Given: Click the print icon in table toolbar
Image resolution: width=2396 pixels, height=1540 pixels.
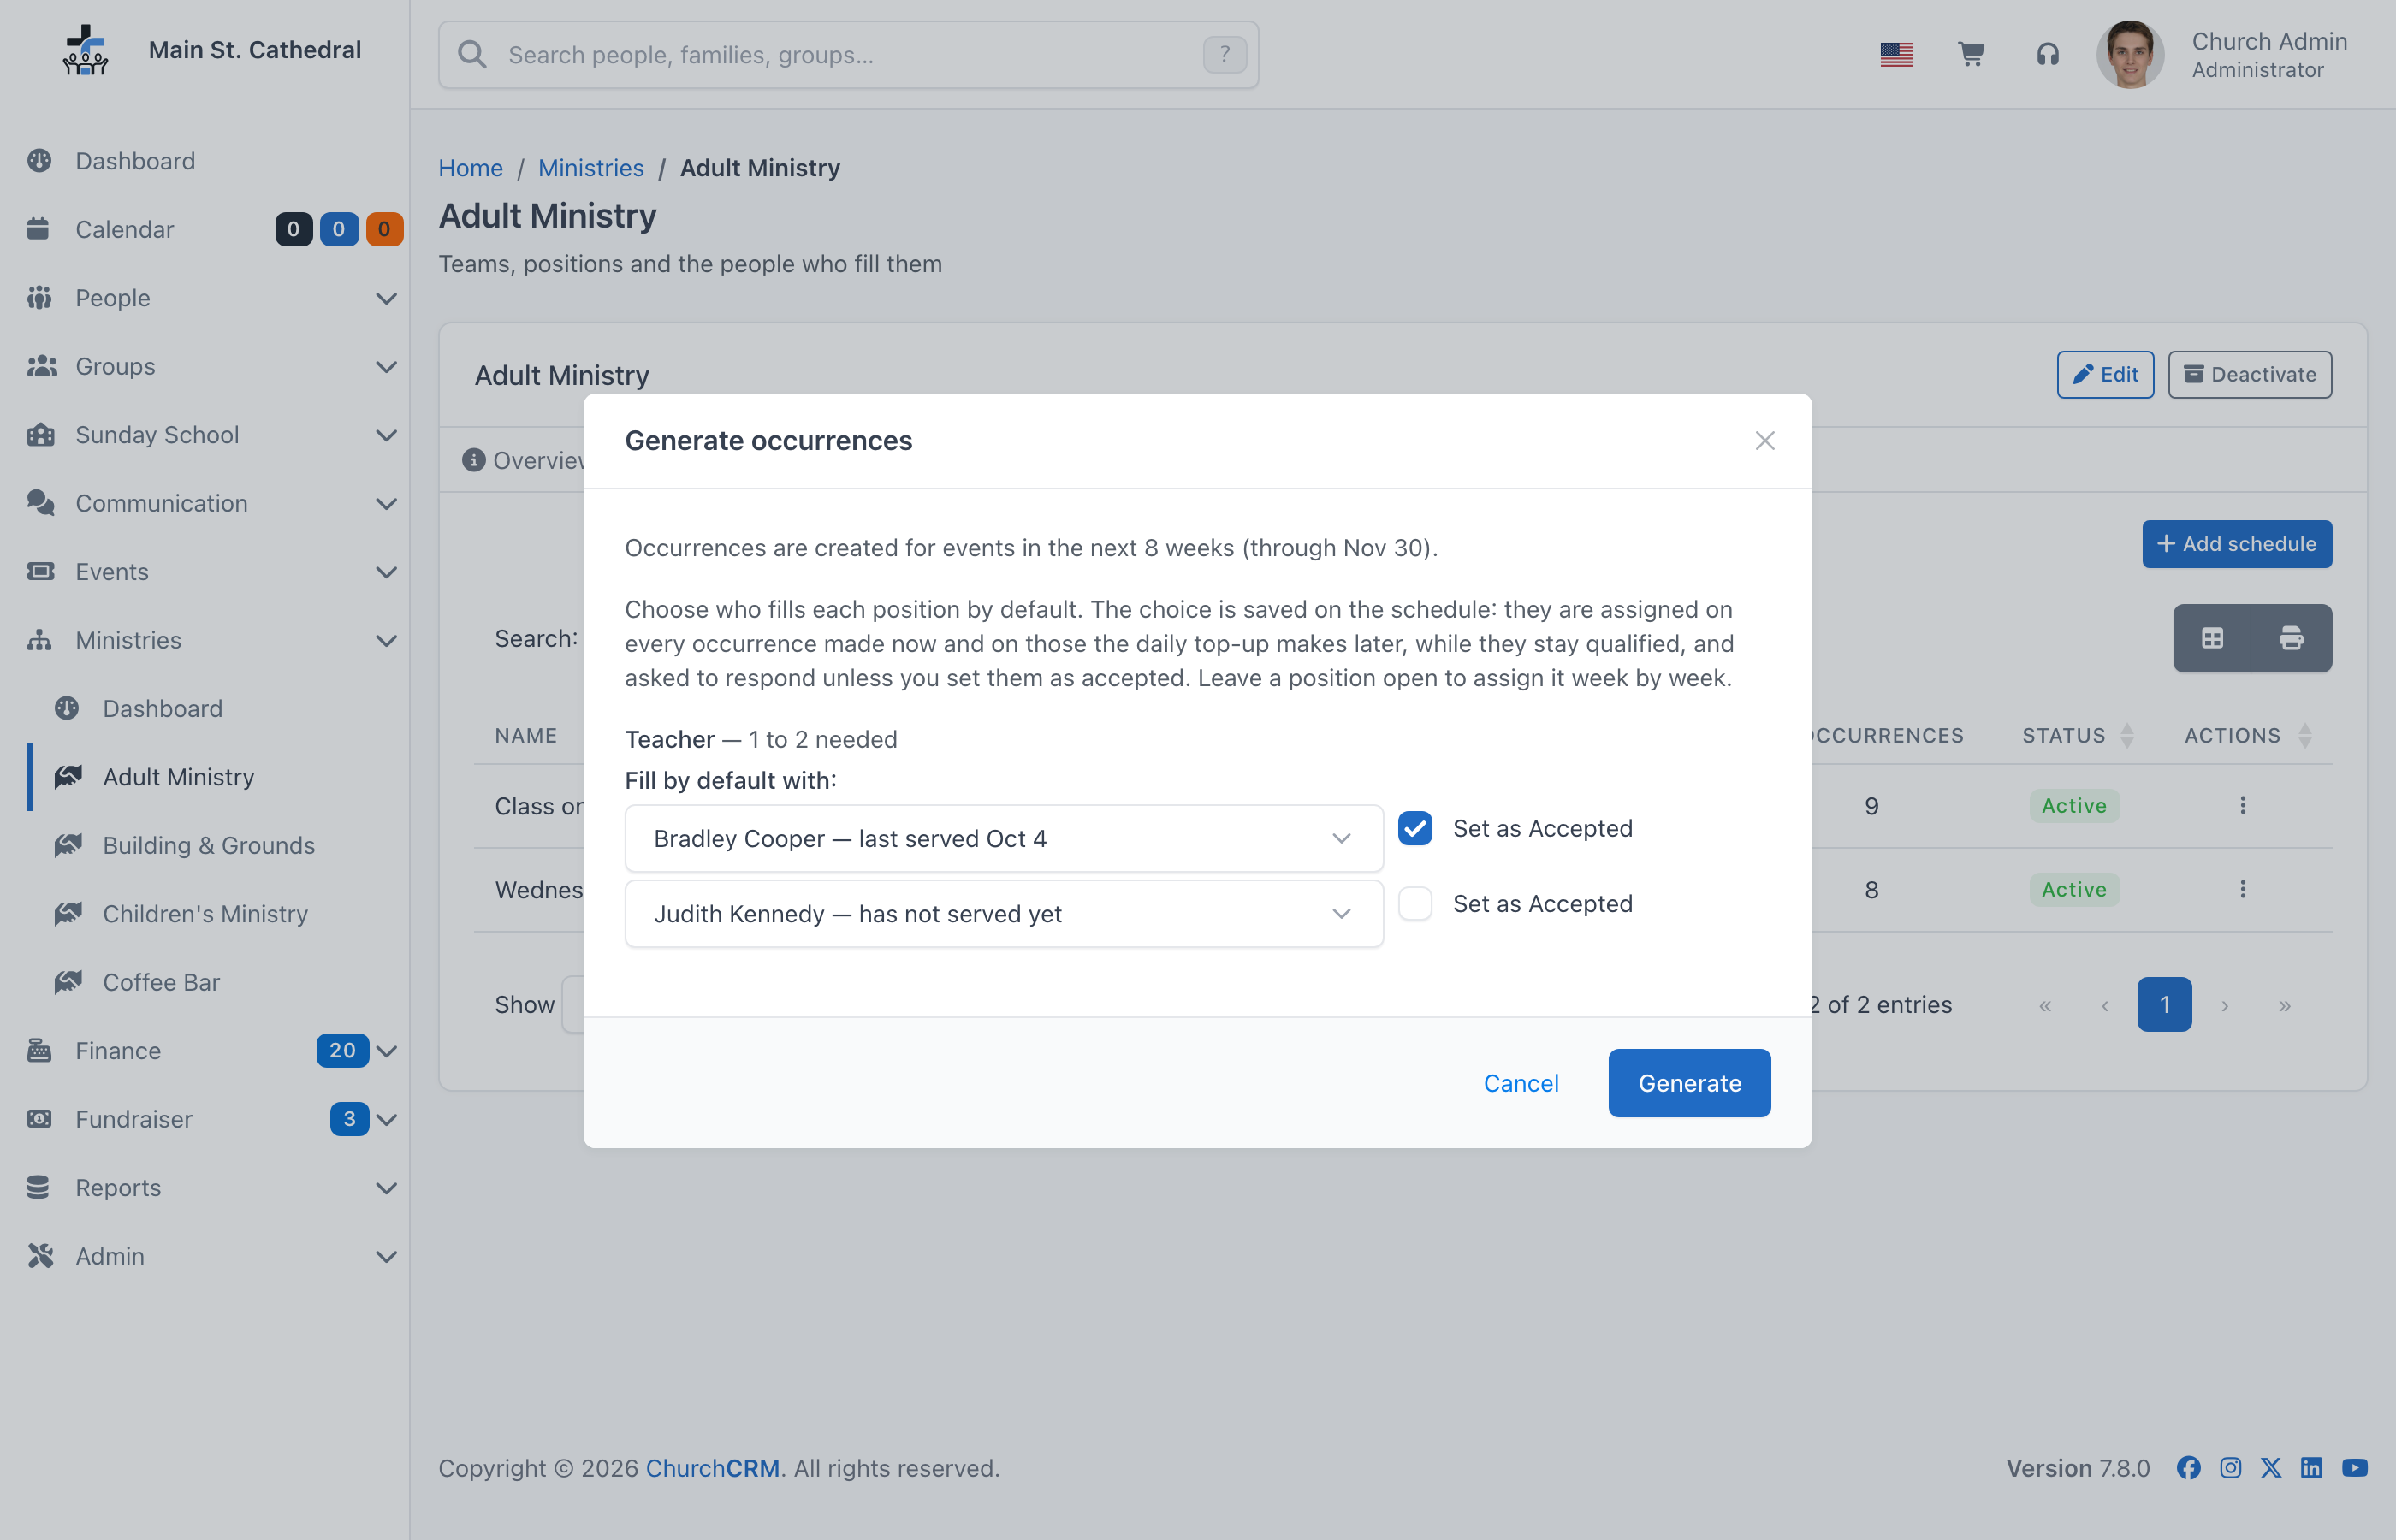Looking at the screenshot, I should point(2291,638).
